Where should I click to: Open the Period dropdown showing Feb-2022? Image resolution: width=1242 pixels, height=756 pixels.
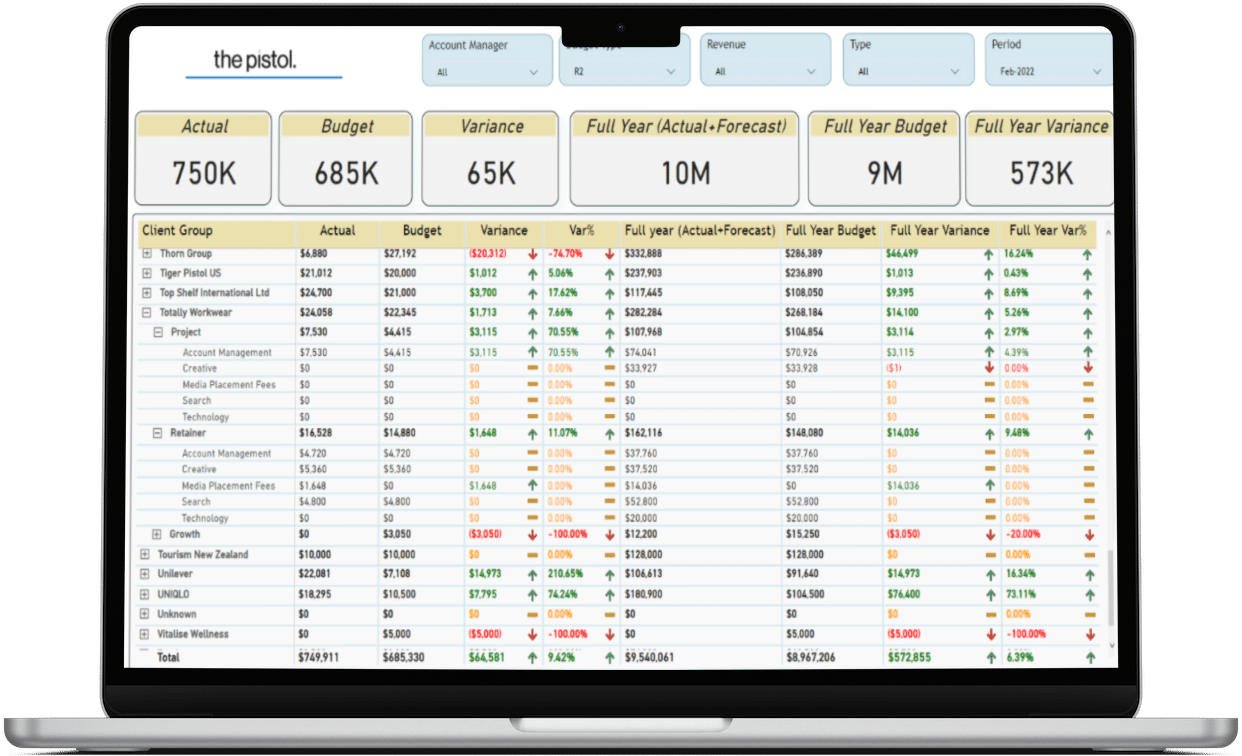pos(1048,60)
